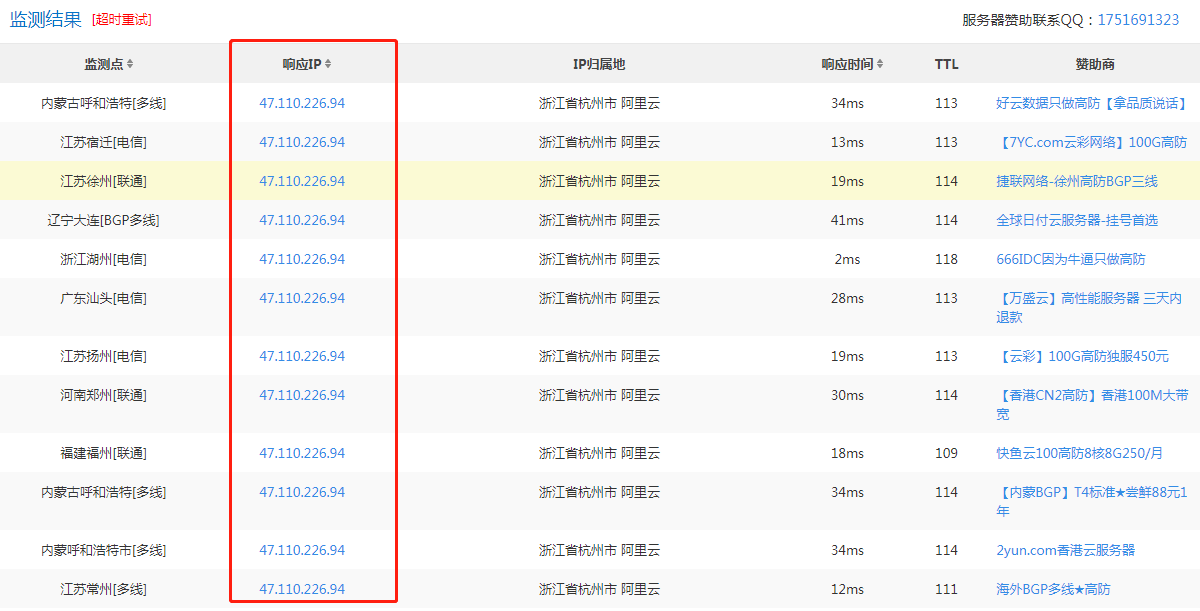
Task: Select IP address in 浙江湖州[电信] row
Action: coord(302,259)
